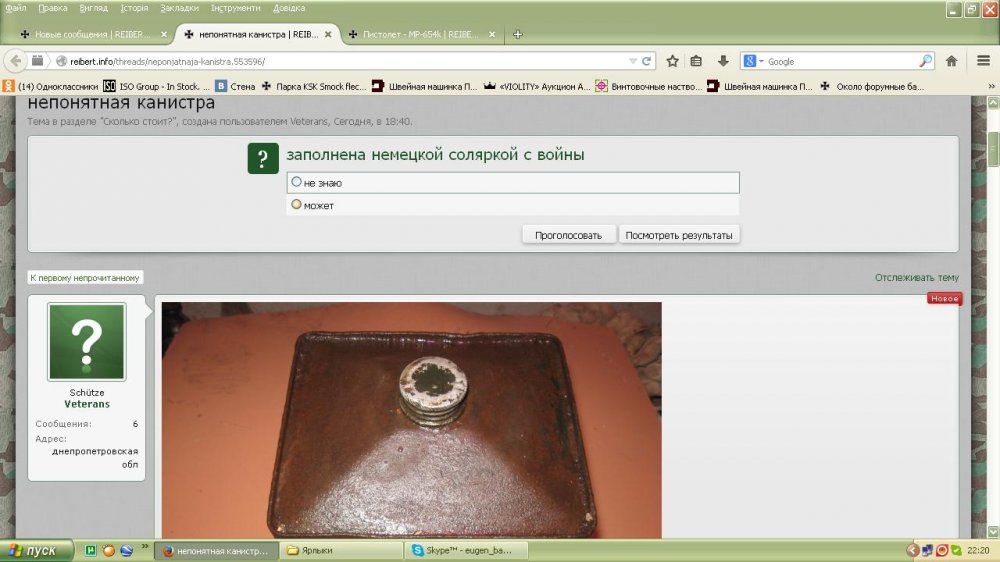
Task: Click the 'Отслеживать тему' link
Action: tap(916, 278)
